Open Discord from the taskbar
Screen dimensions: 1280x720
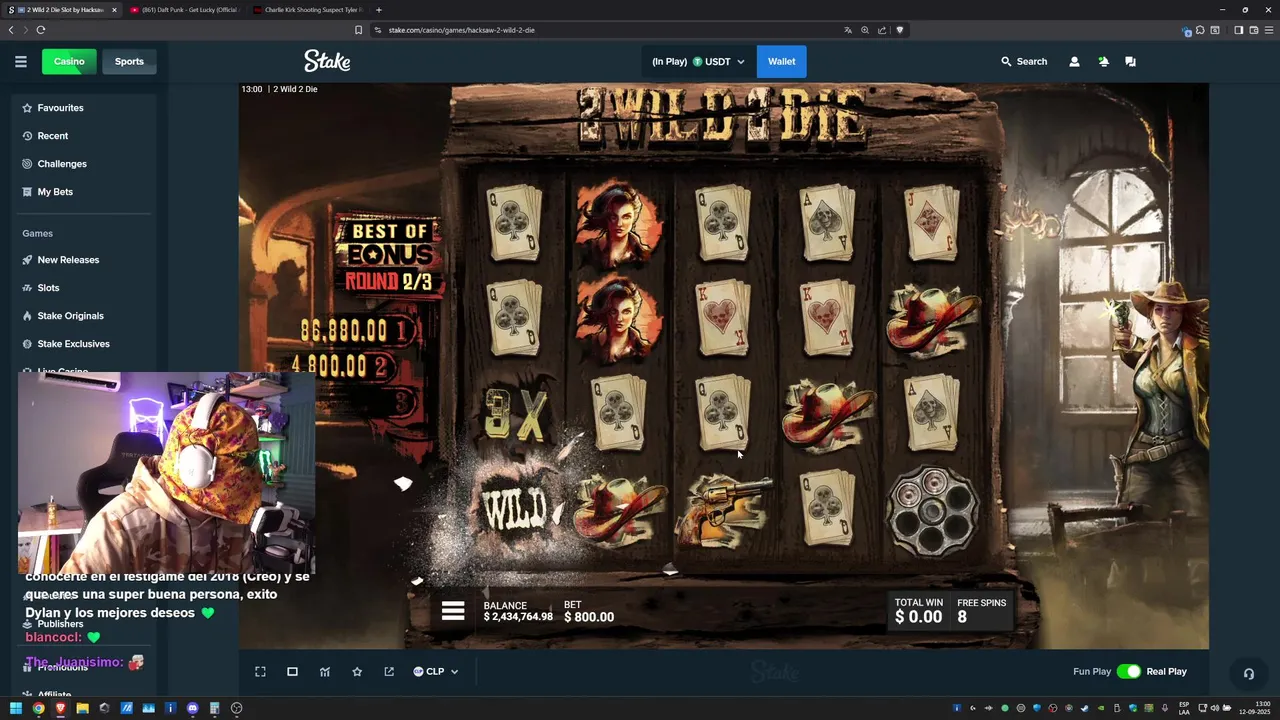(x=192, y=708)
